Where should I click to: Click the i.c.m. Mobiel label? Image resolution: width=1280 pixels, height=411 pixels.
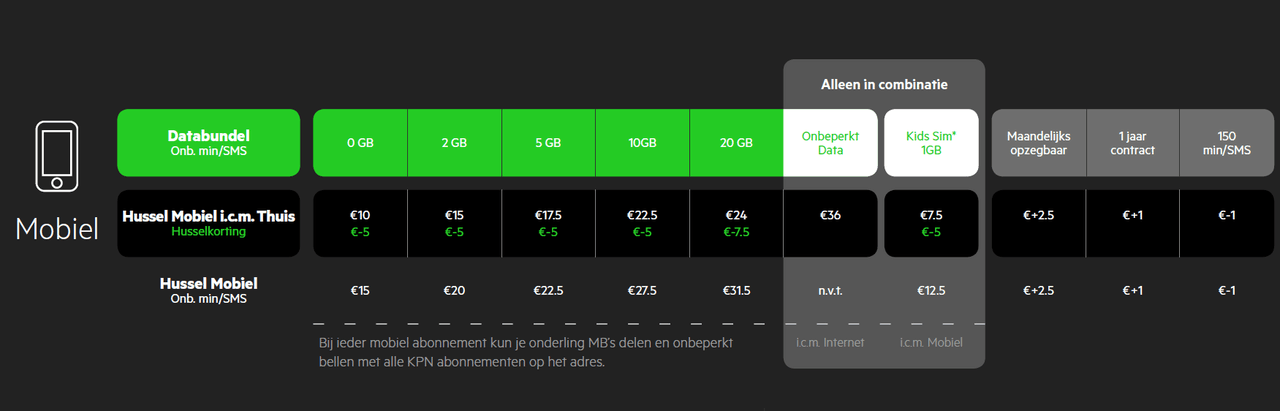[931, 344]
